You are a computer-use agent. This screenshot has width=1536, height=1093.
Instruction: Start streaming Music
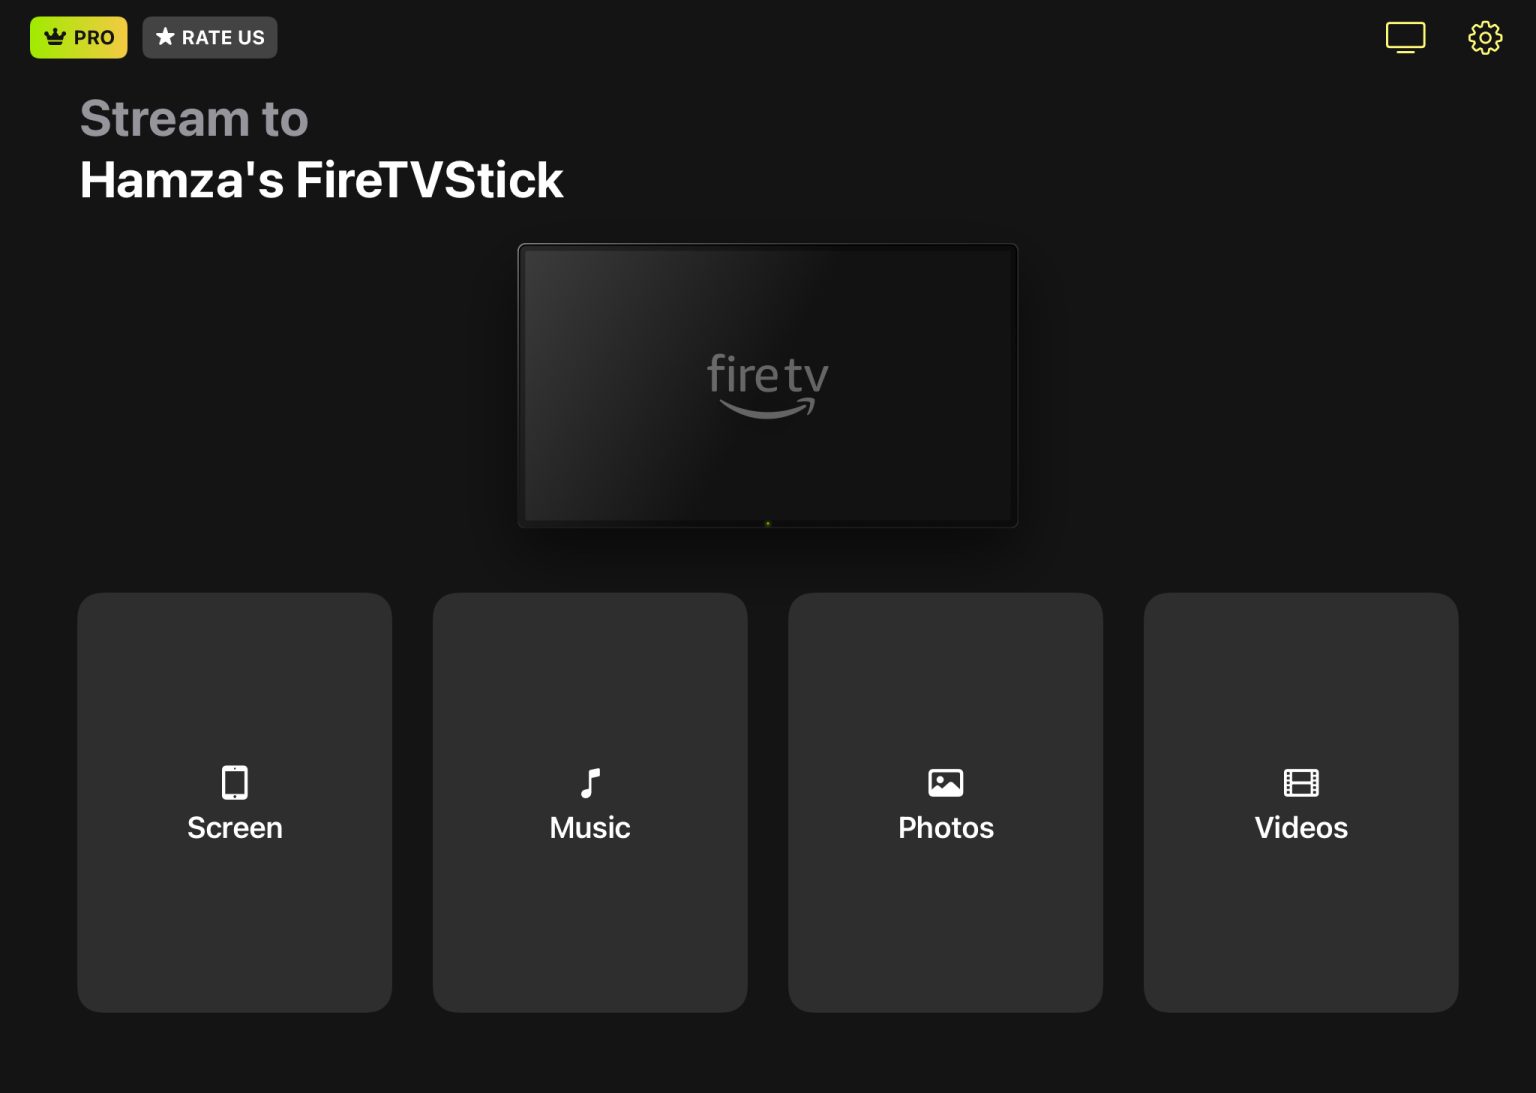point(589,801)
